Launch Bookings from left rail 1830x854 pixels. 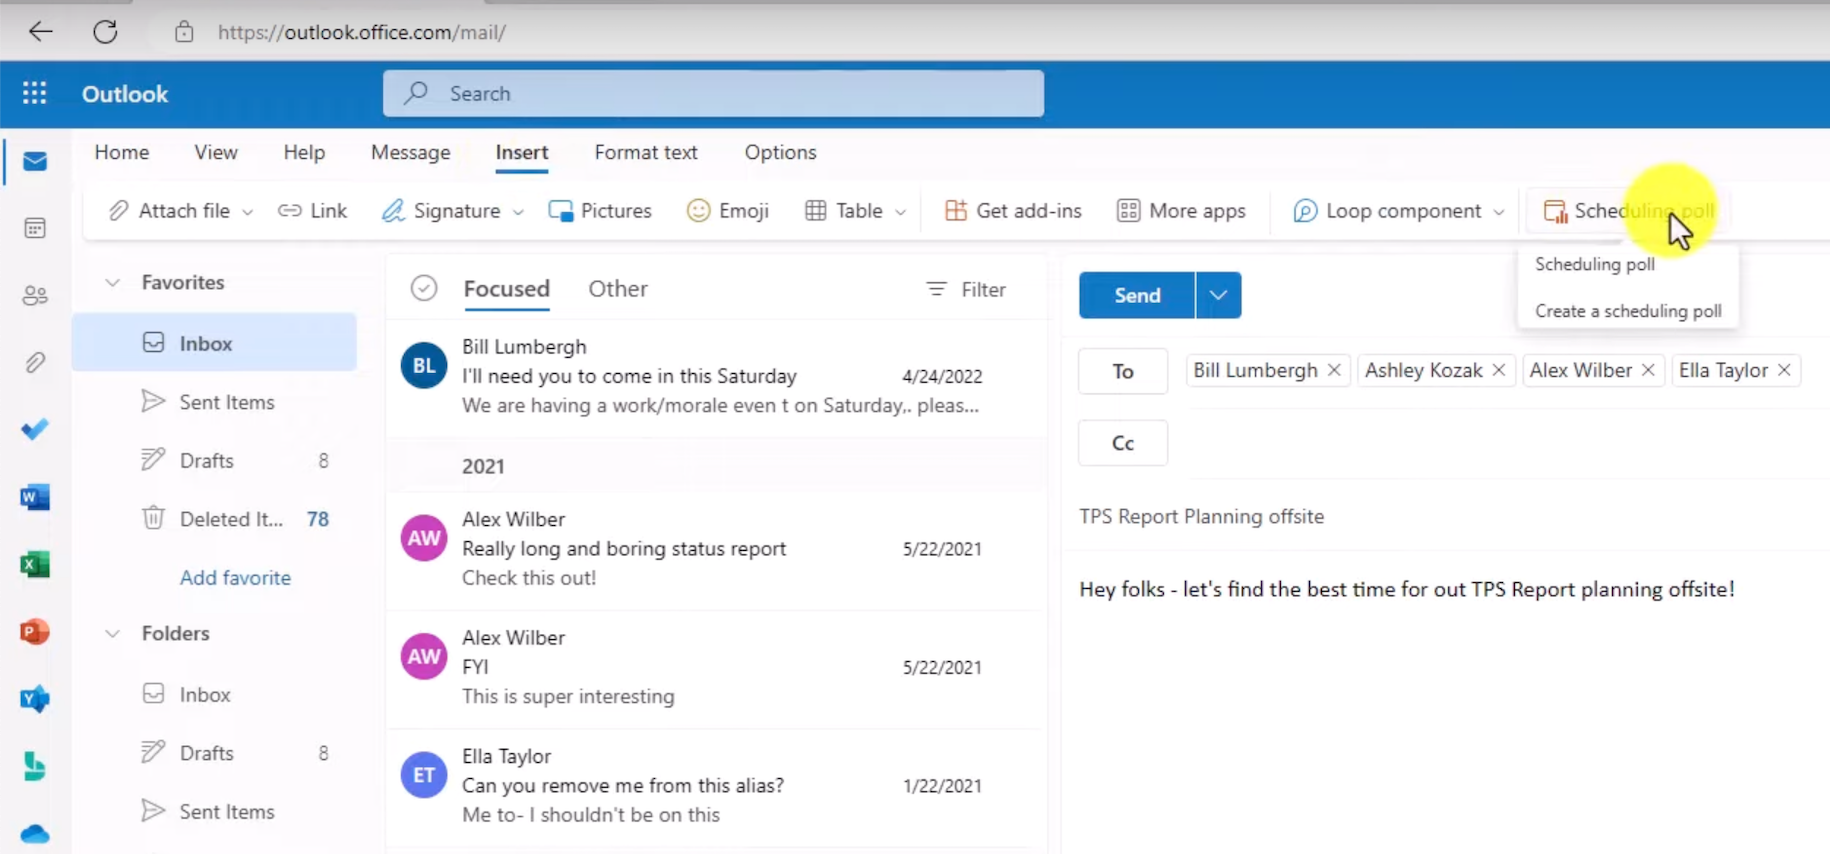[35, 766]
